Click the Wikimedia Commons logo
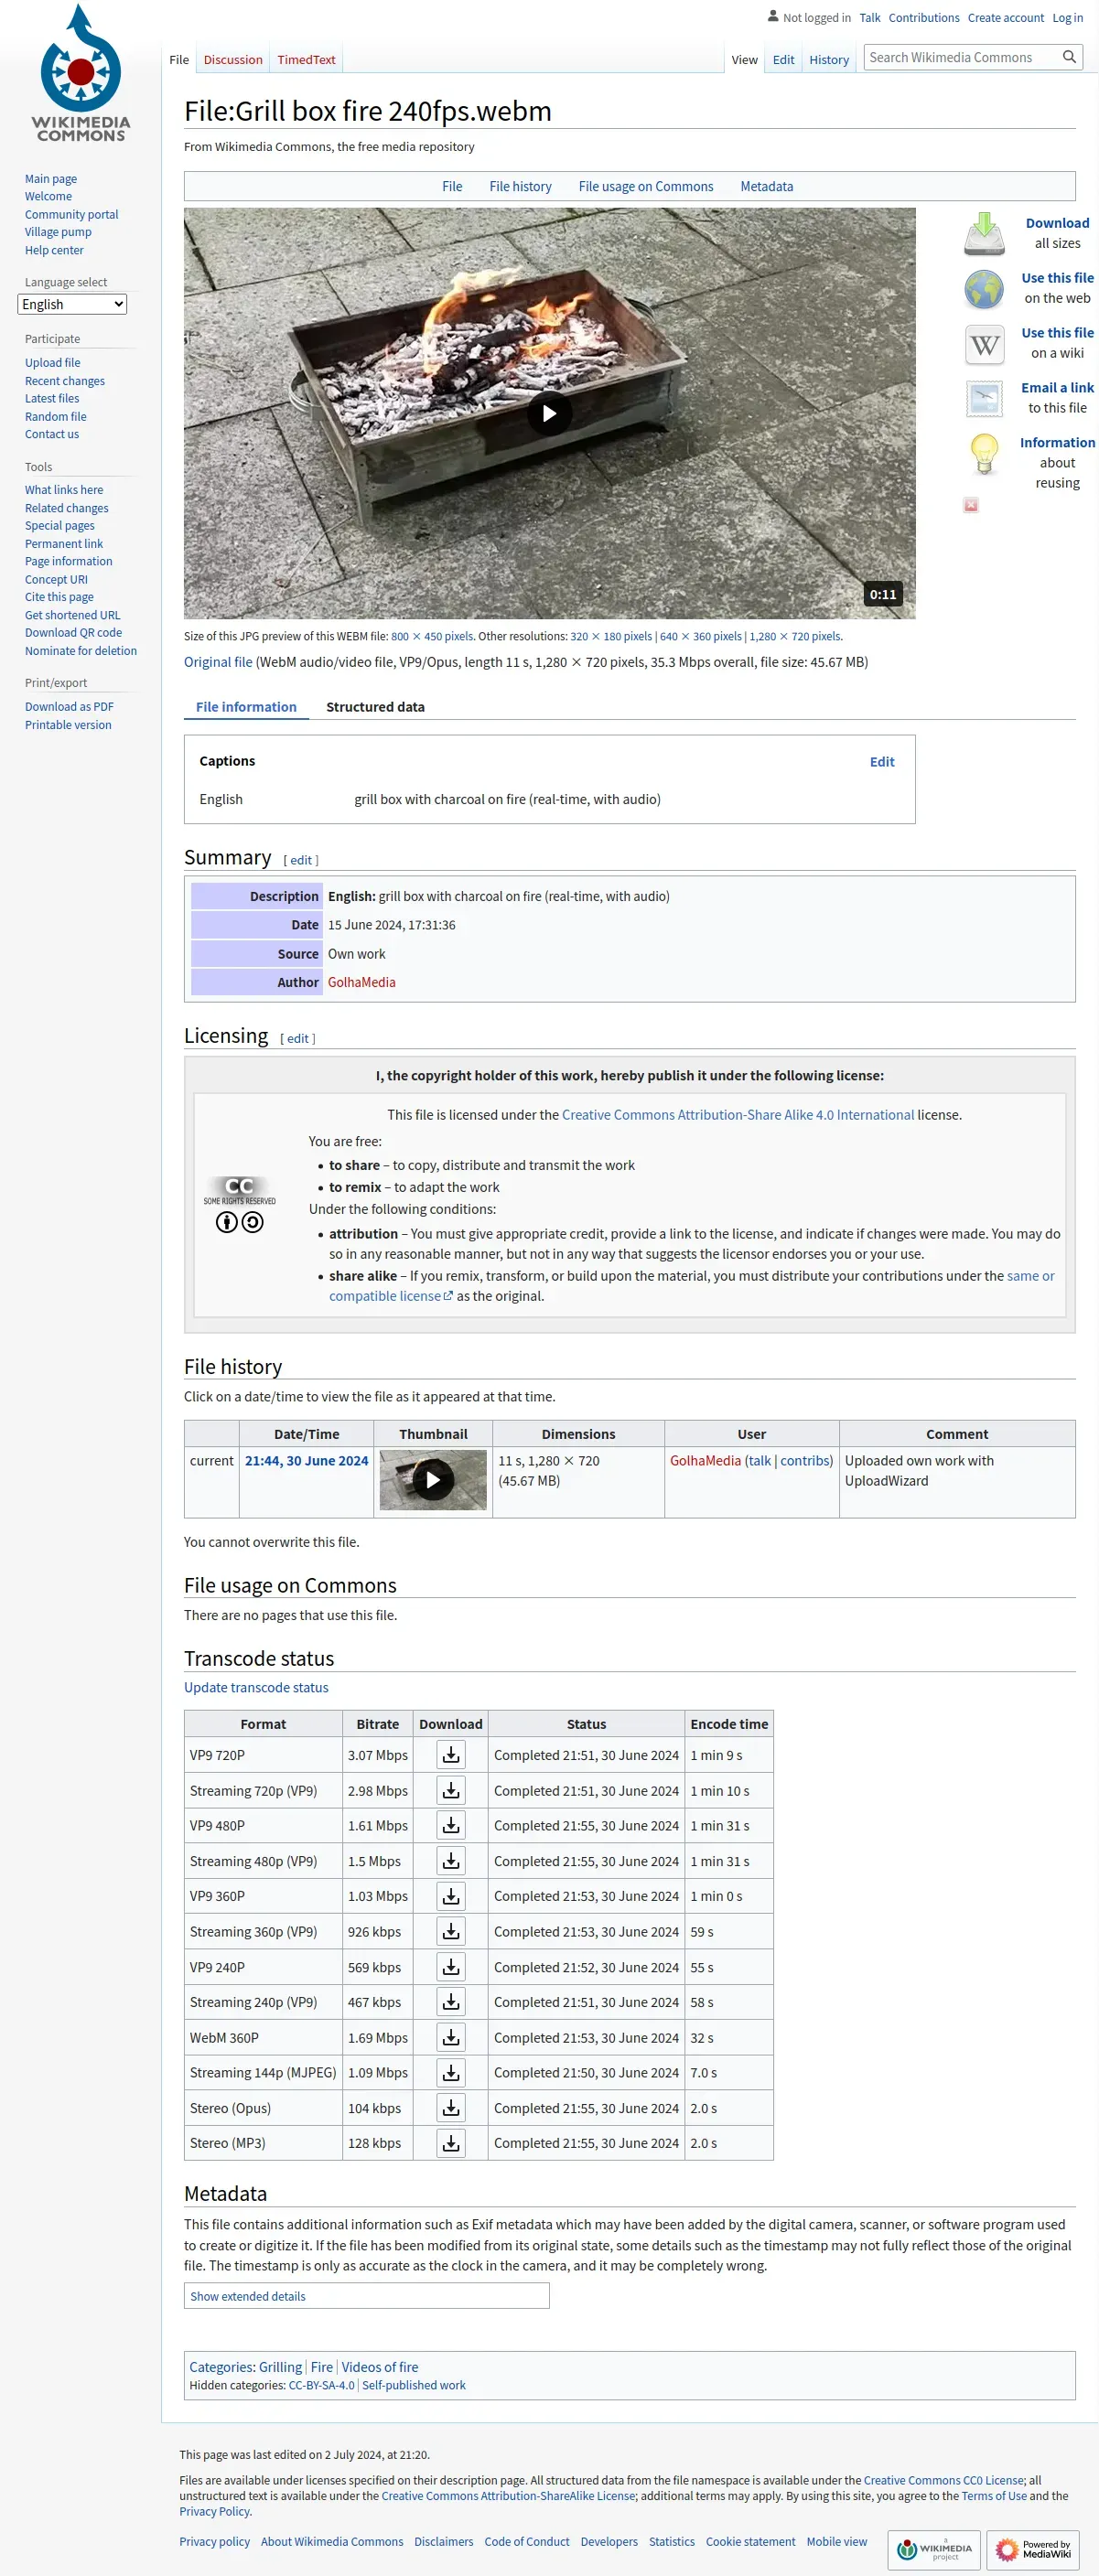1099x2576 pixels. point(80,73)
